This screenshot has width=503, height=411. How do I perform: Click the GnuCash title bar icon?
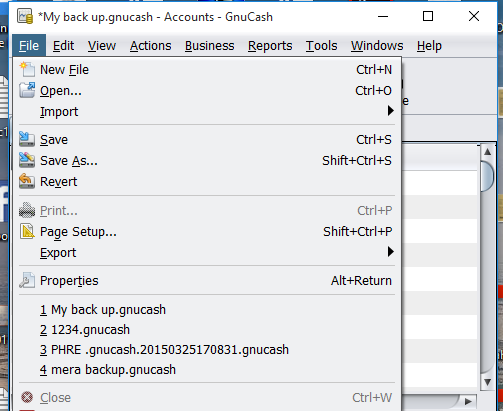click(x=25, y=17)
